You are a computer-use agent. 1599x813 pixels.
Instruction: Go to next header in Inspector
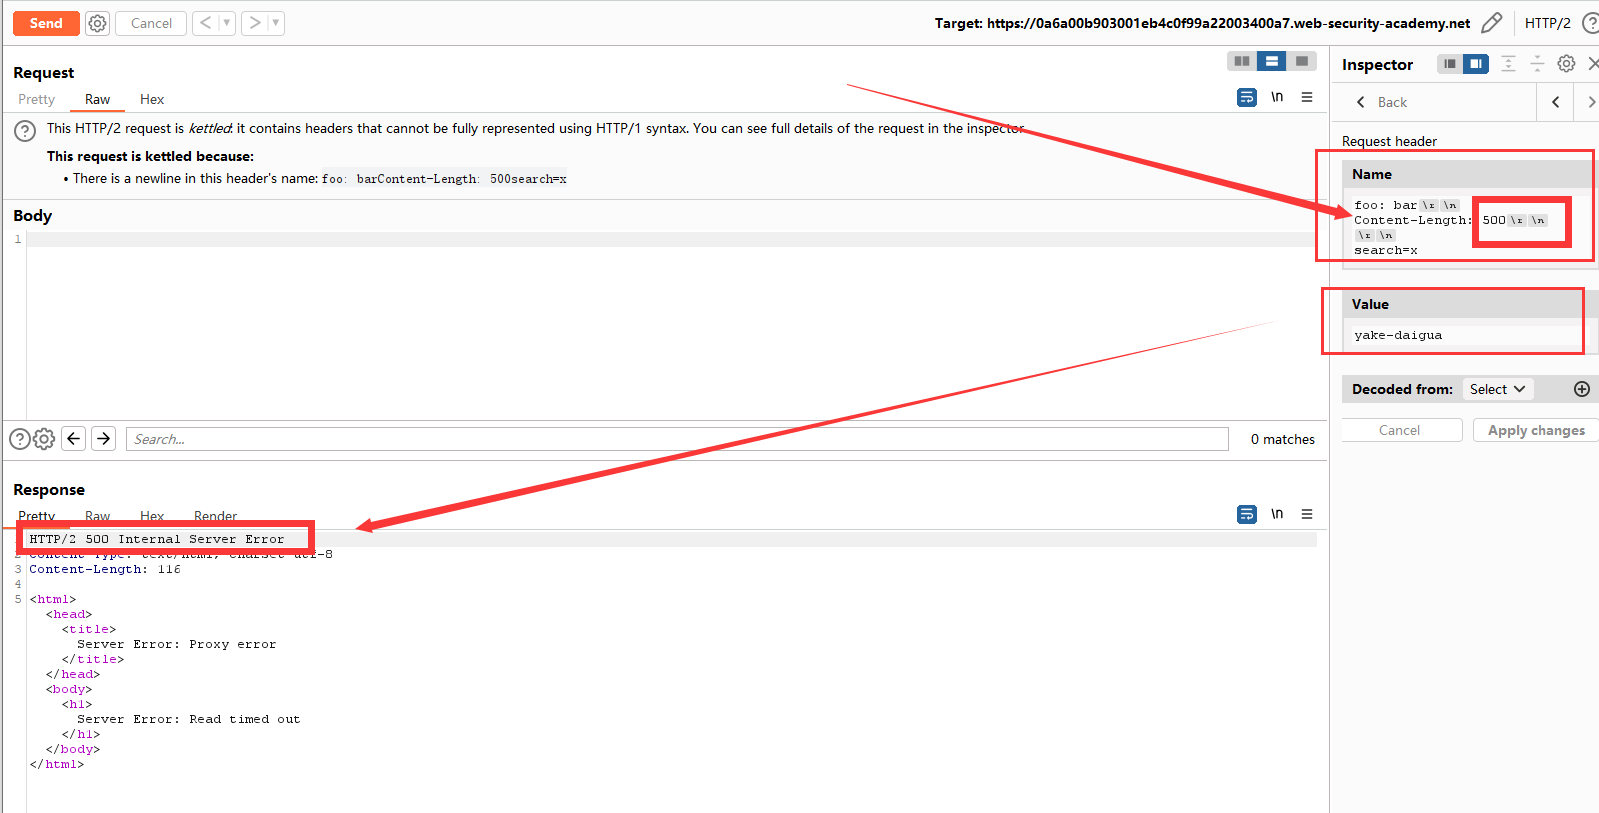(1590, 102)
